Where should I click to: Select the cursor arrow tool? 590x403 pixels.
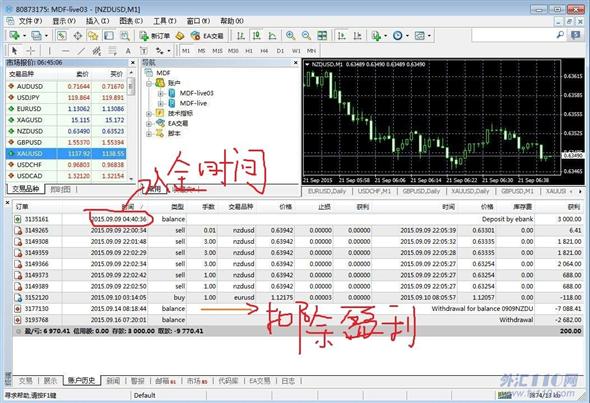[x=15, y=50]
